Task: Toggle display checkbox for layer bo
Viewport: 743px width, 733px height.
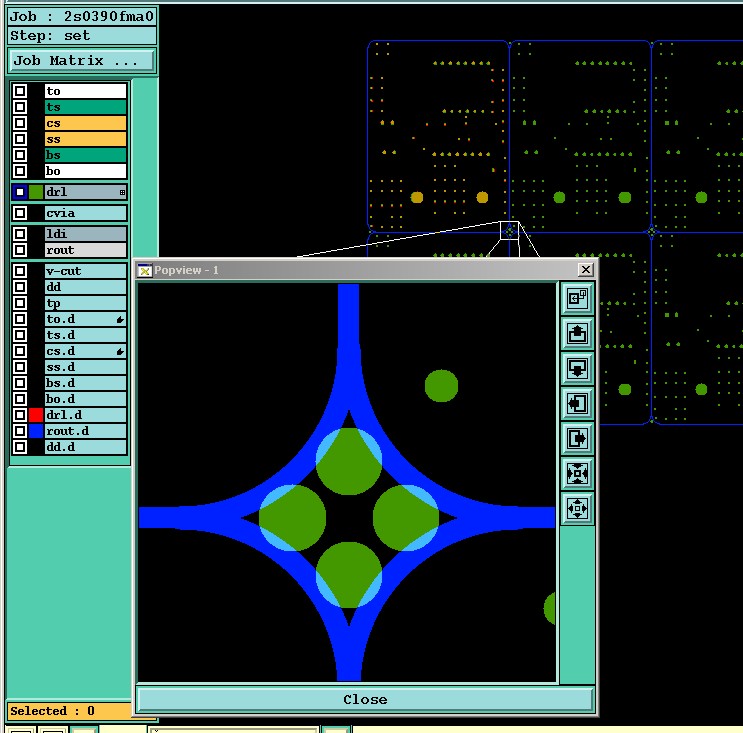Action: (20, 171)
